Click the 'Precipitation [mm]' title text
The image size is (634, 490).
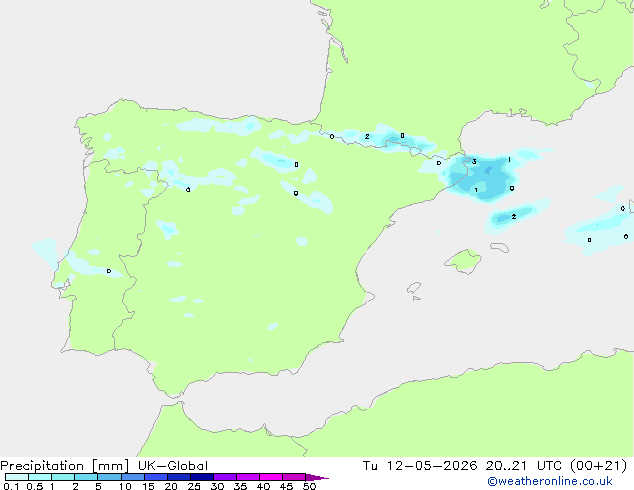pyautogui.click(x=65, y=466)
